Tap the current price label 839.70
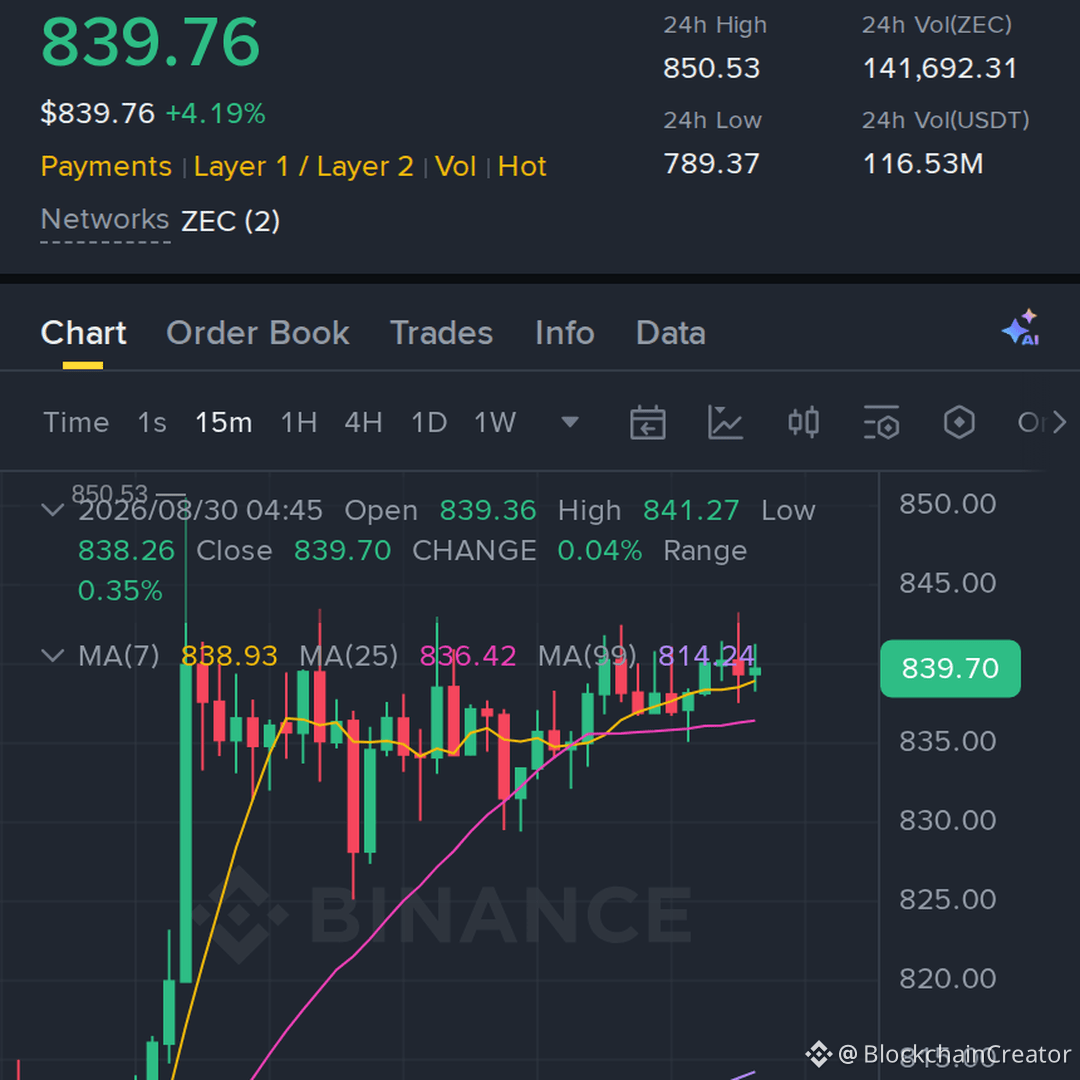The width and height of the screenshot is (1080, 1080). click(x=950, y=668)
